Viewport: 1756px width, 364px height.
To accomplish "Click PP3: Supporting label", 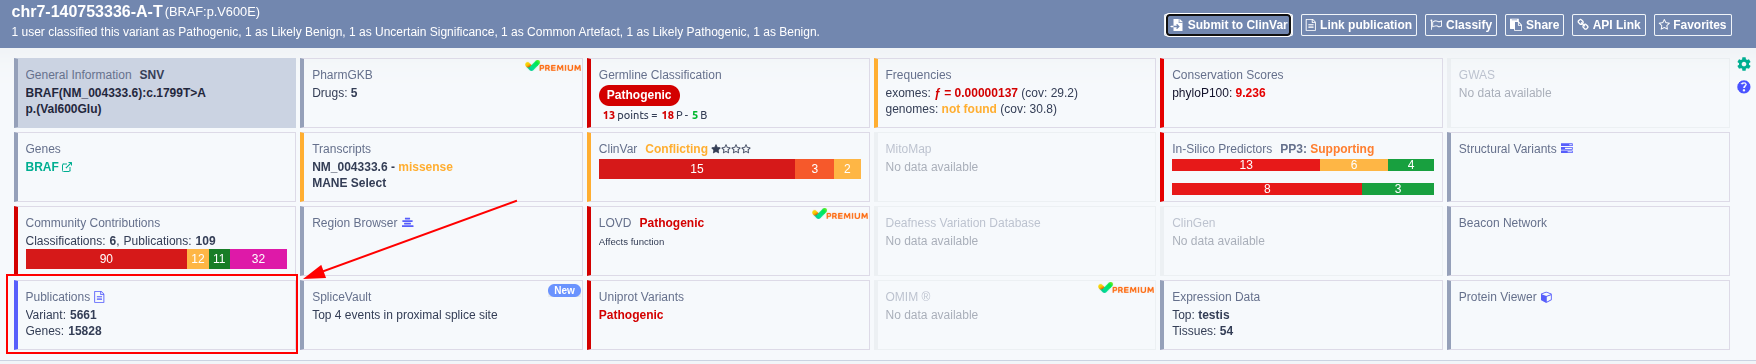I will click(1327, 149).
